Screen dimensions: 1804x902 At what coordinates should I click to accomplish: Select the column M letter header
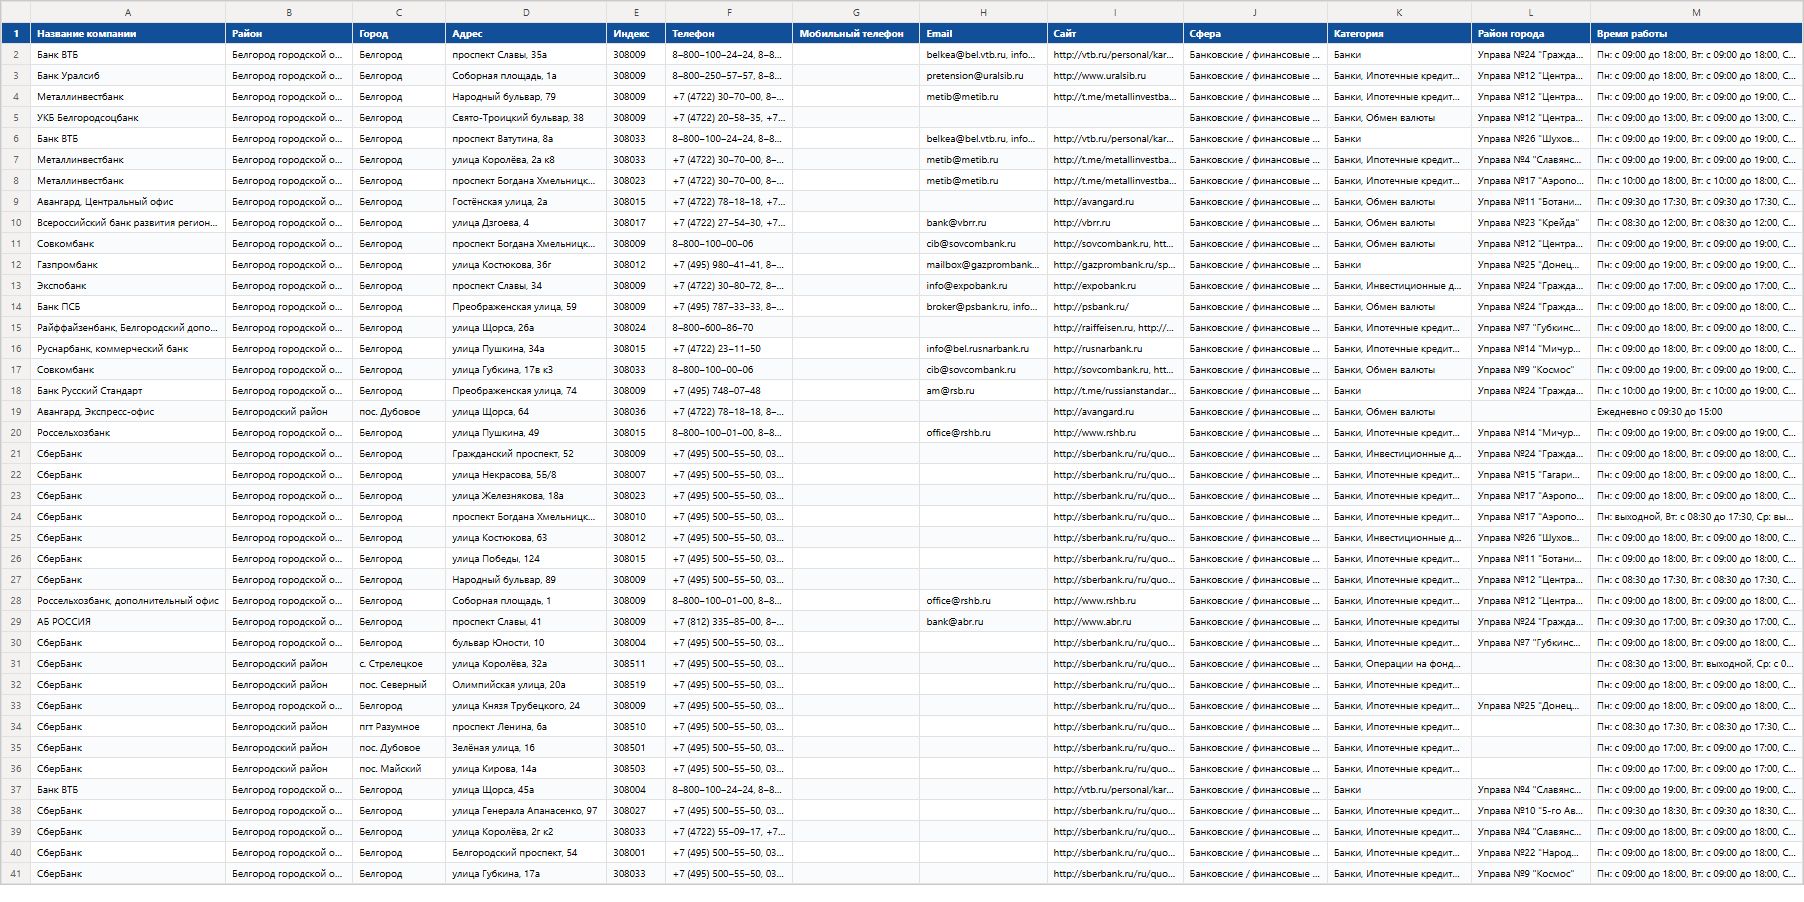coord(1696,12)
